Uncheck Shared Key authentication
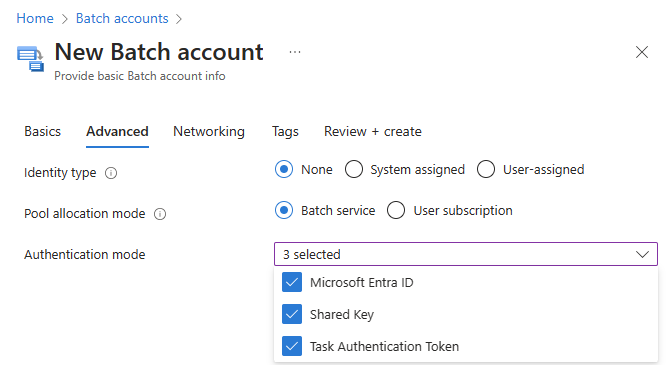 (292, 314)
